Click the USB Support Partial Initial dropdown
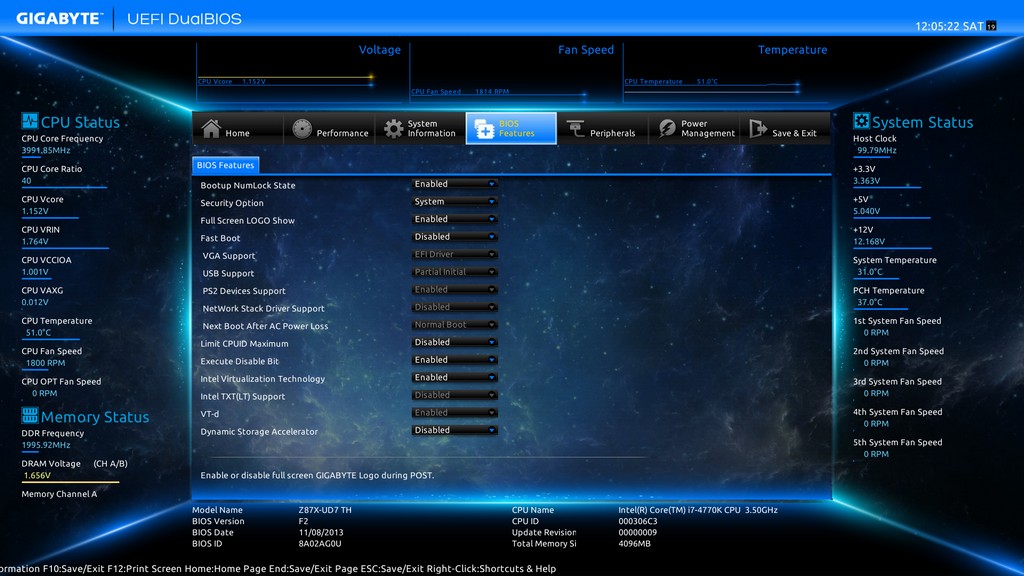The image size is (1024, 576). click(x=455, y=272)
